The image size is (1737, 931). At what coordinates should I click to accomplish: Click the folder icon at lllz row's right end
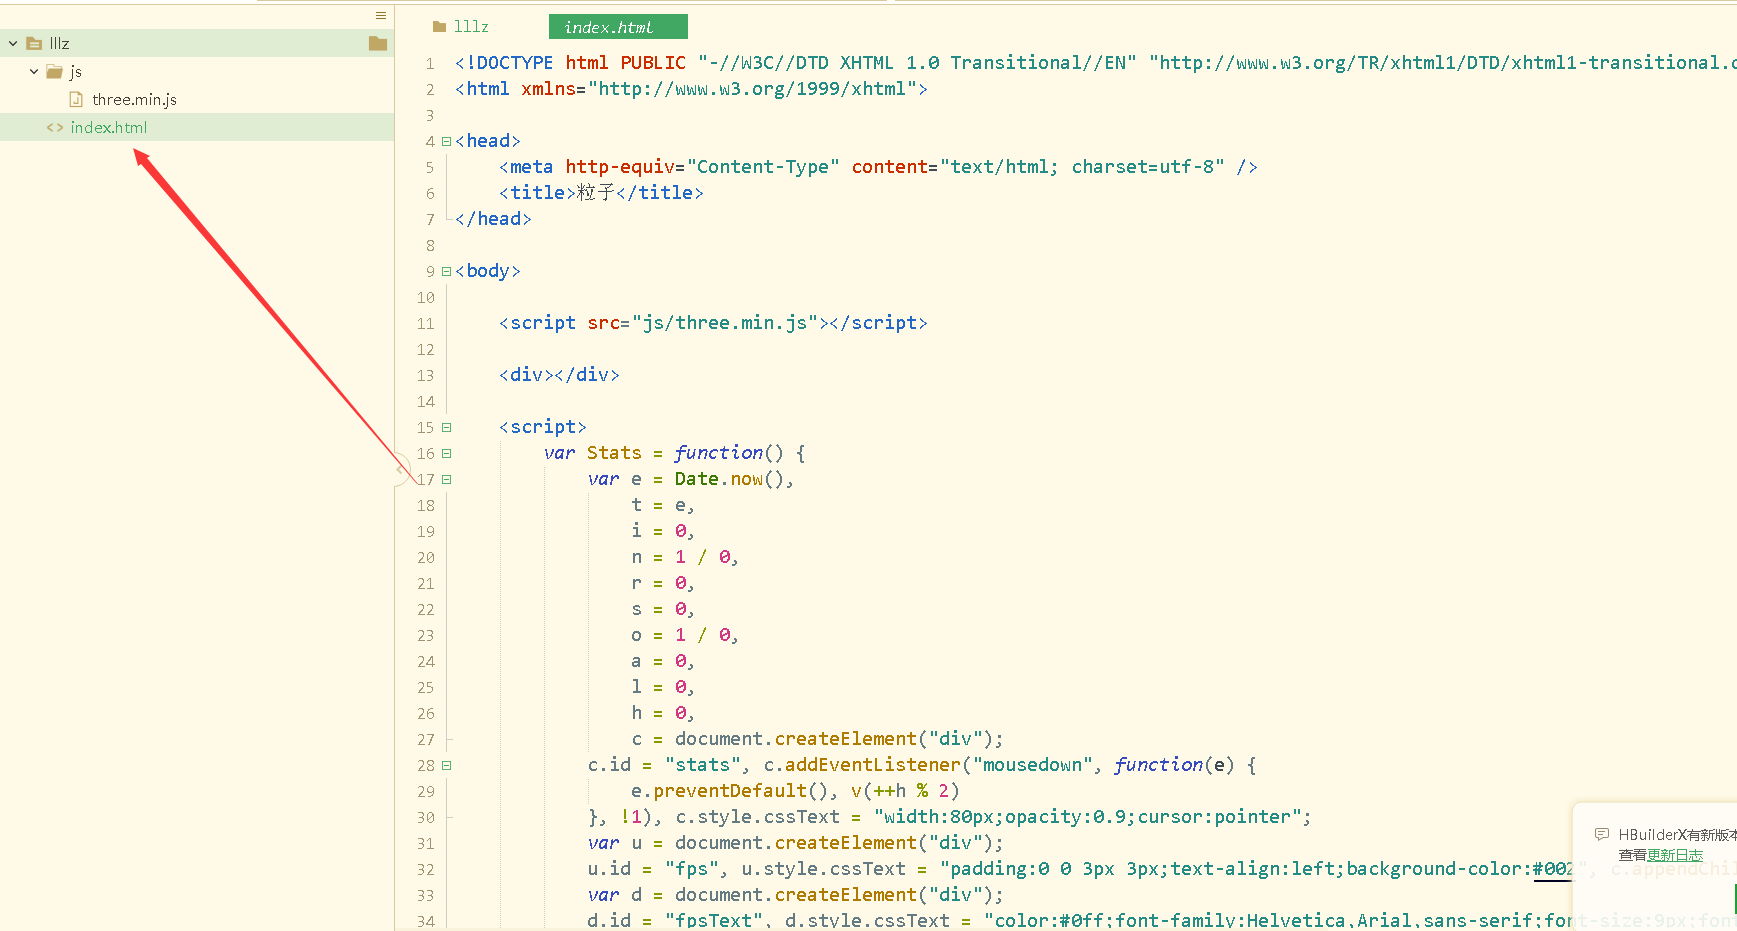pyautogui.click(x=377, y=43)
